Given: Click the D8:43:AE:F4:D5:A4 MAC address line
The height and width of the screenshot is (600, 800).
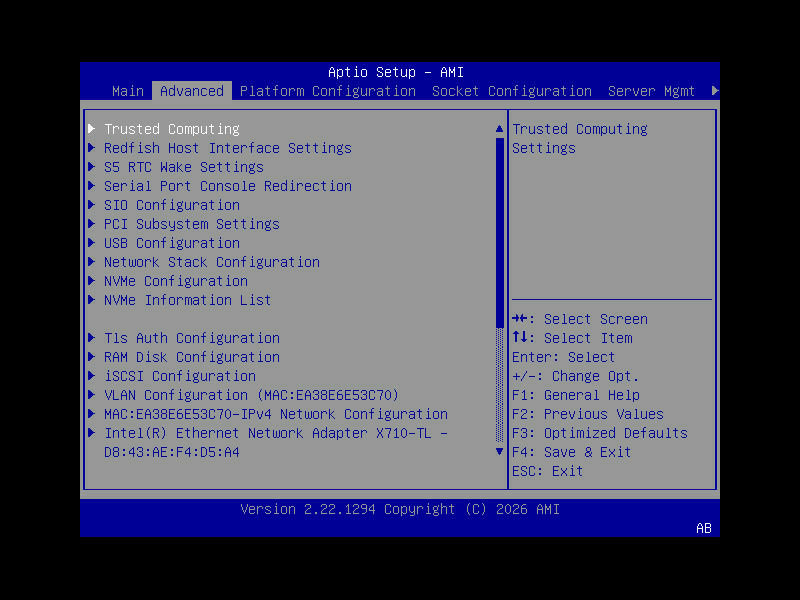Looking at the screenshot, I should (x=172, y=452).
